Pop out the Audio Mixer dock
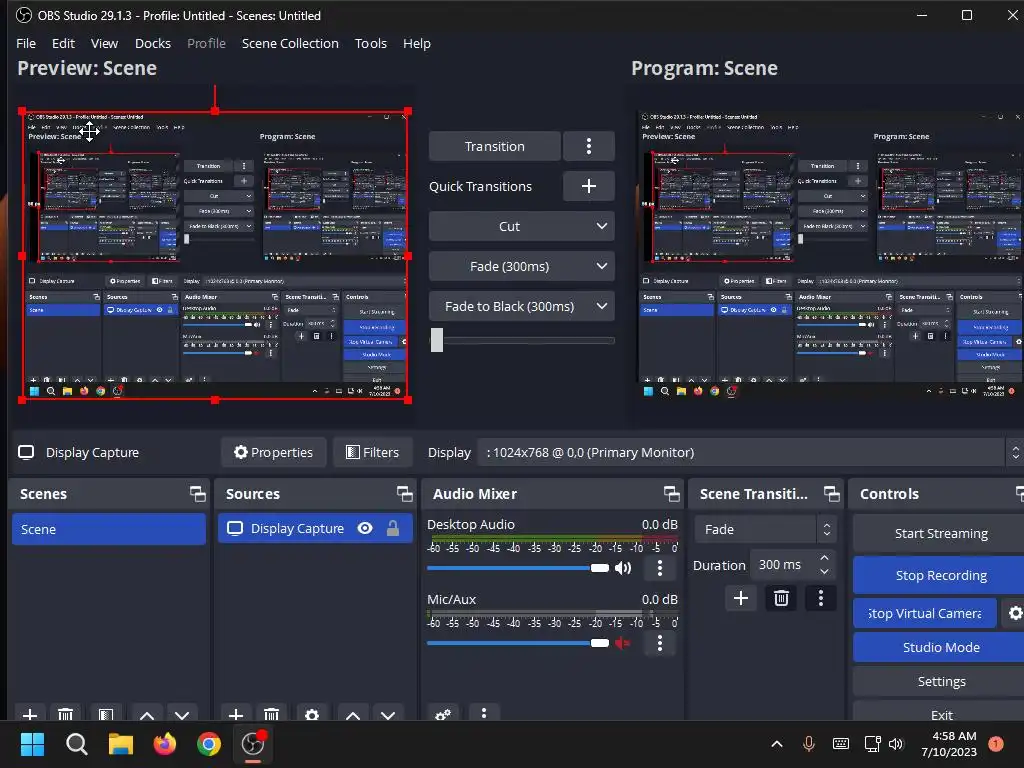The image size is (1024, 768). click(x=671, y=494)
